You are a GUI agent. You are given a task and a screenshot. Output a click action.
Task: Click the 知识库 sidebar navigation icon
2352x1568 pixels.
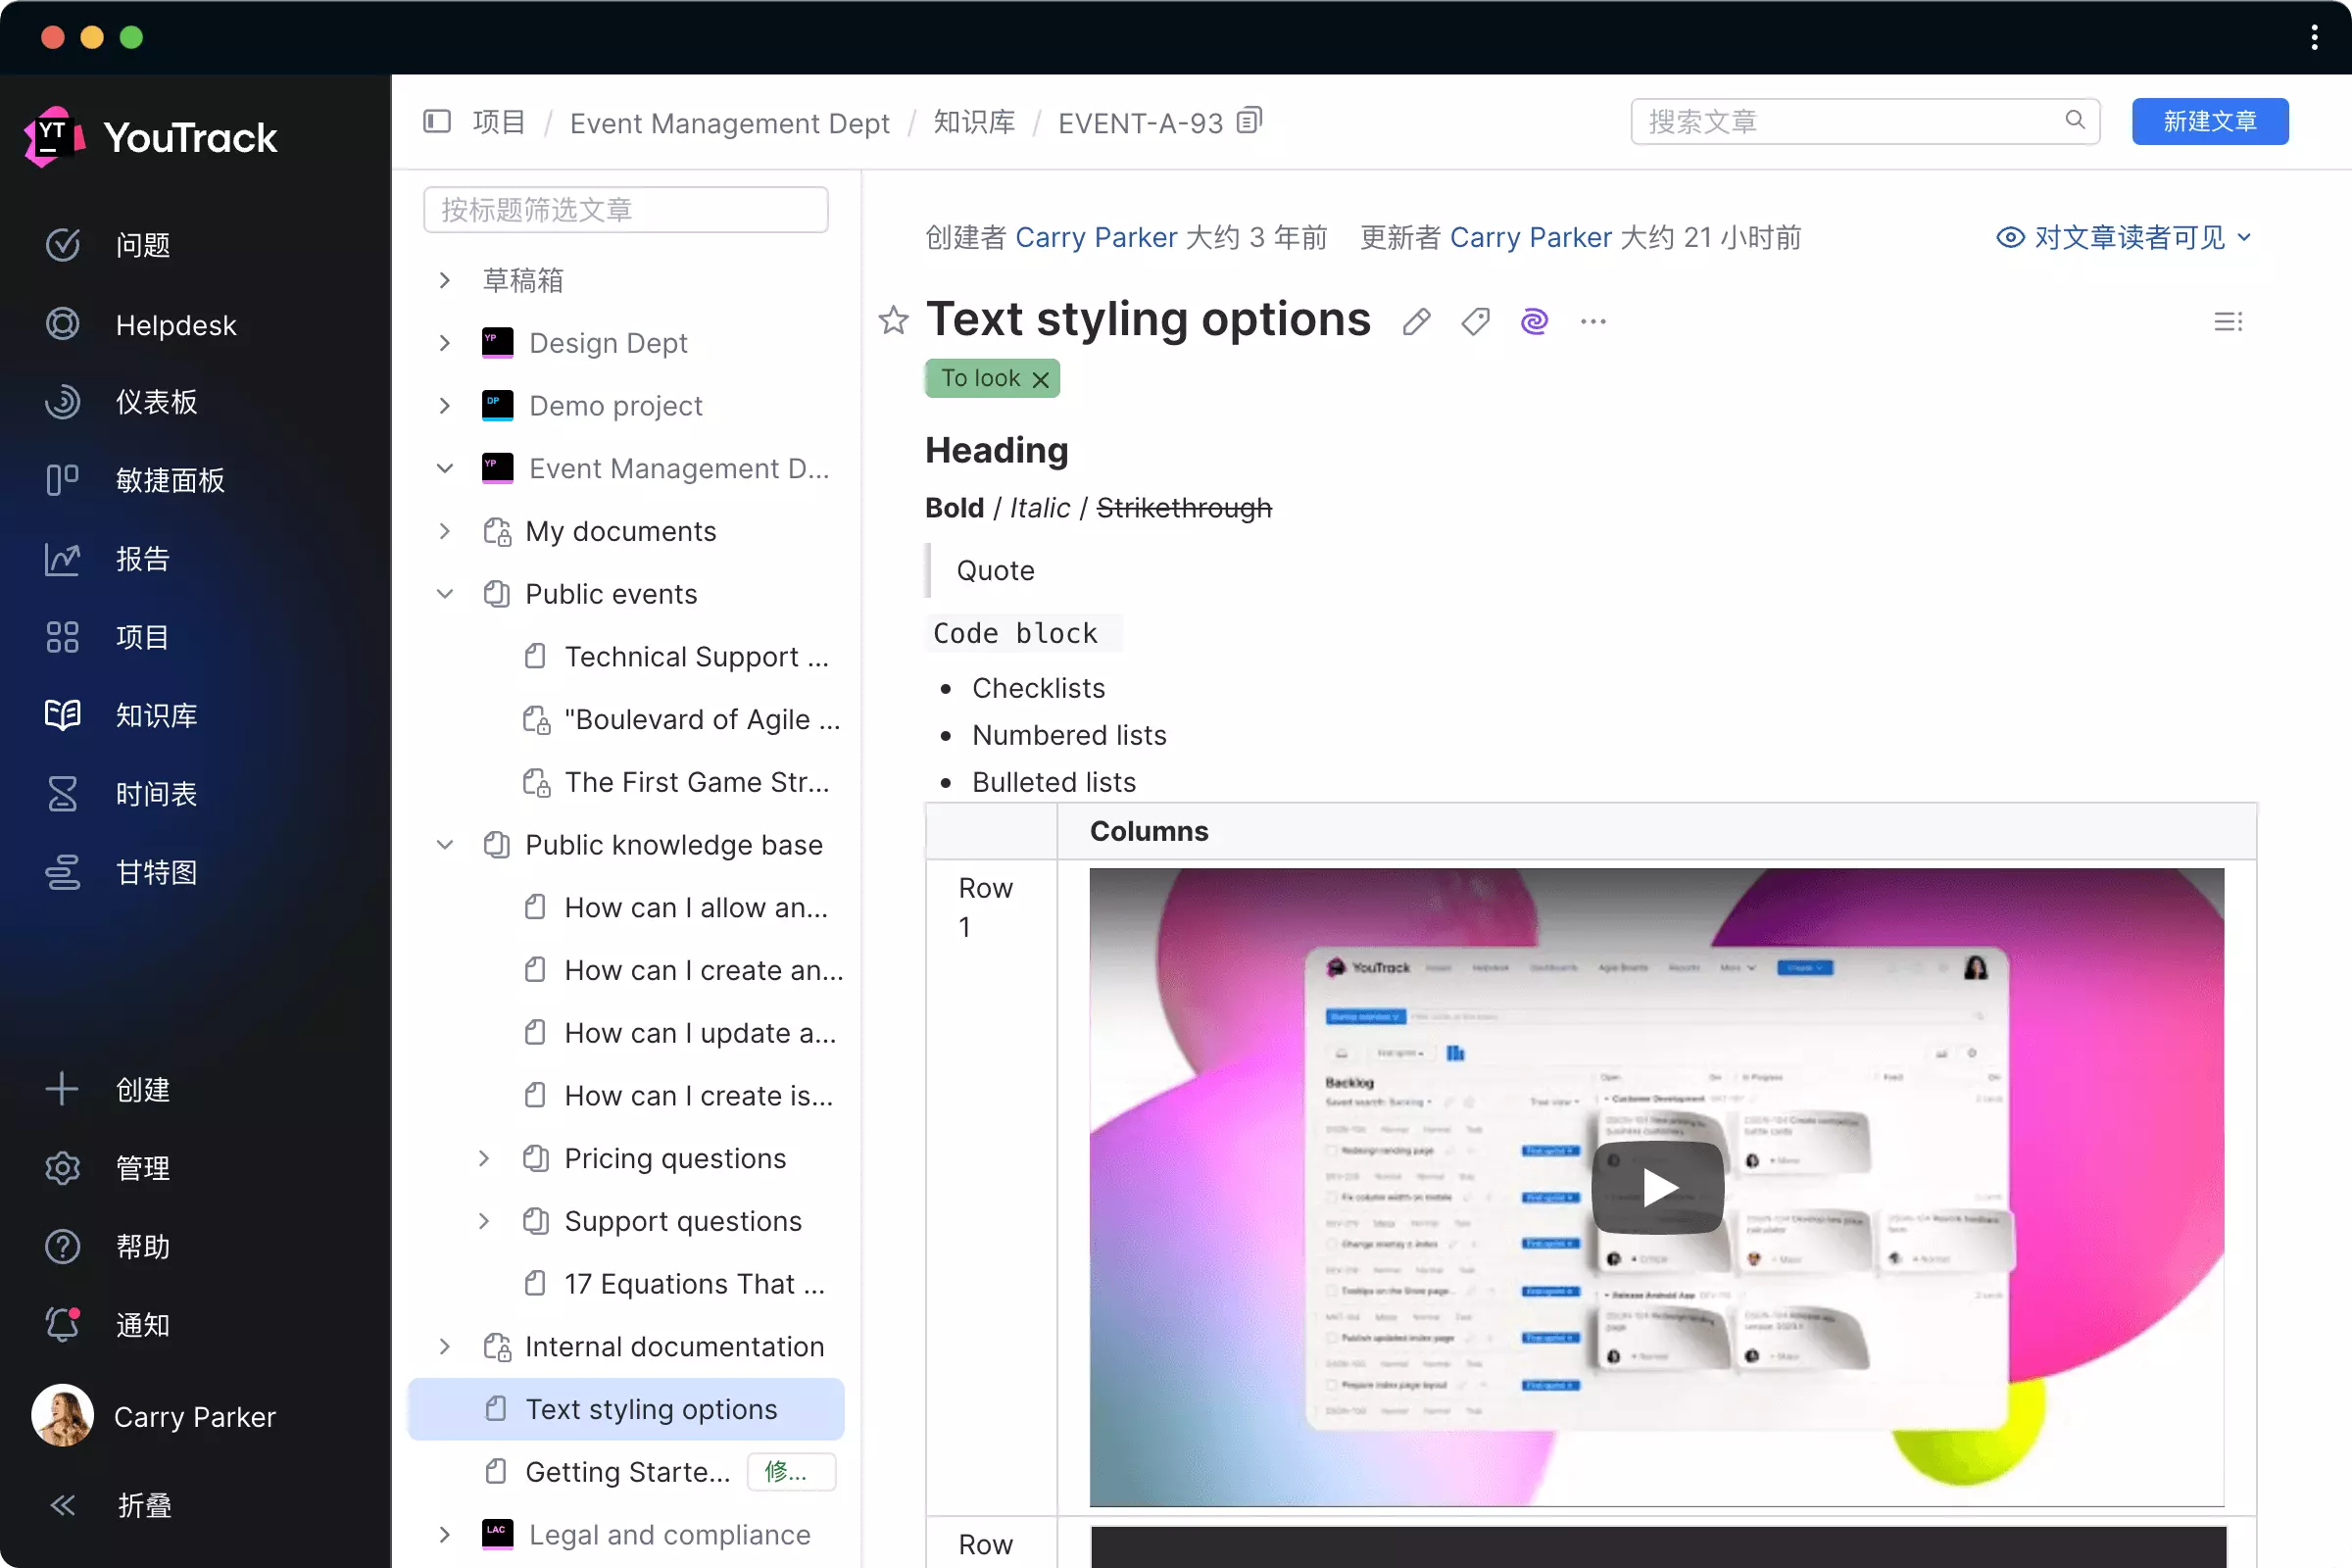[63, 715]
